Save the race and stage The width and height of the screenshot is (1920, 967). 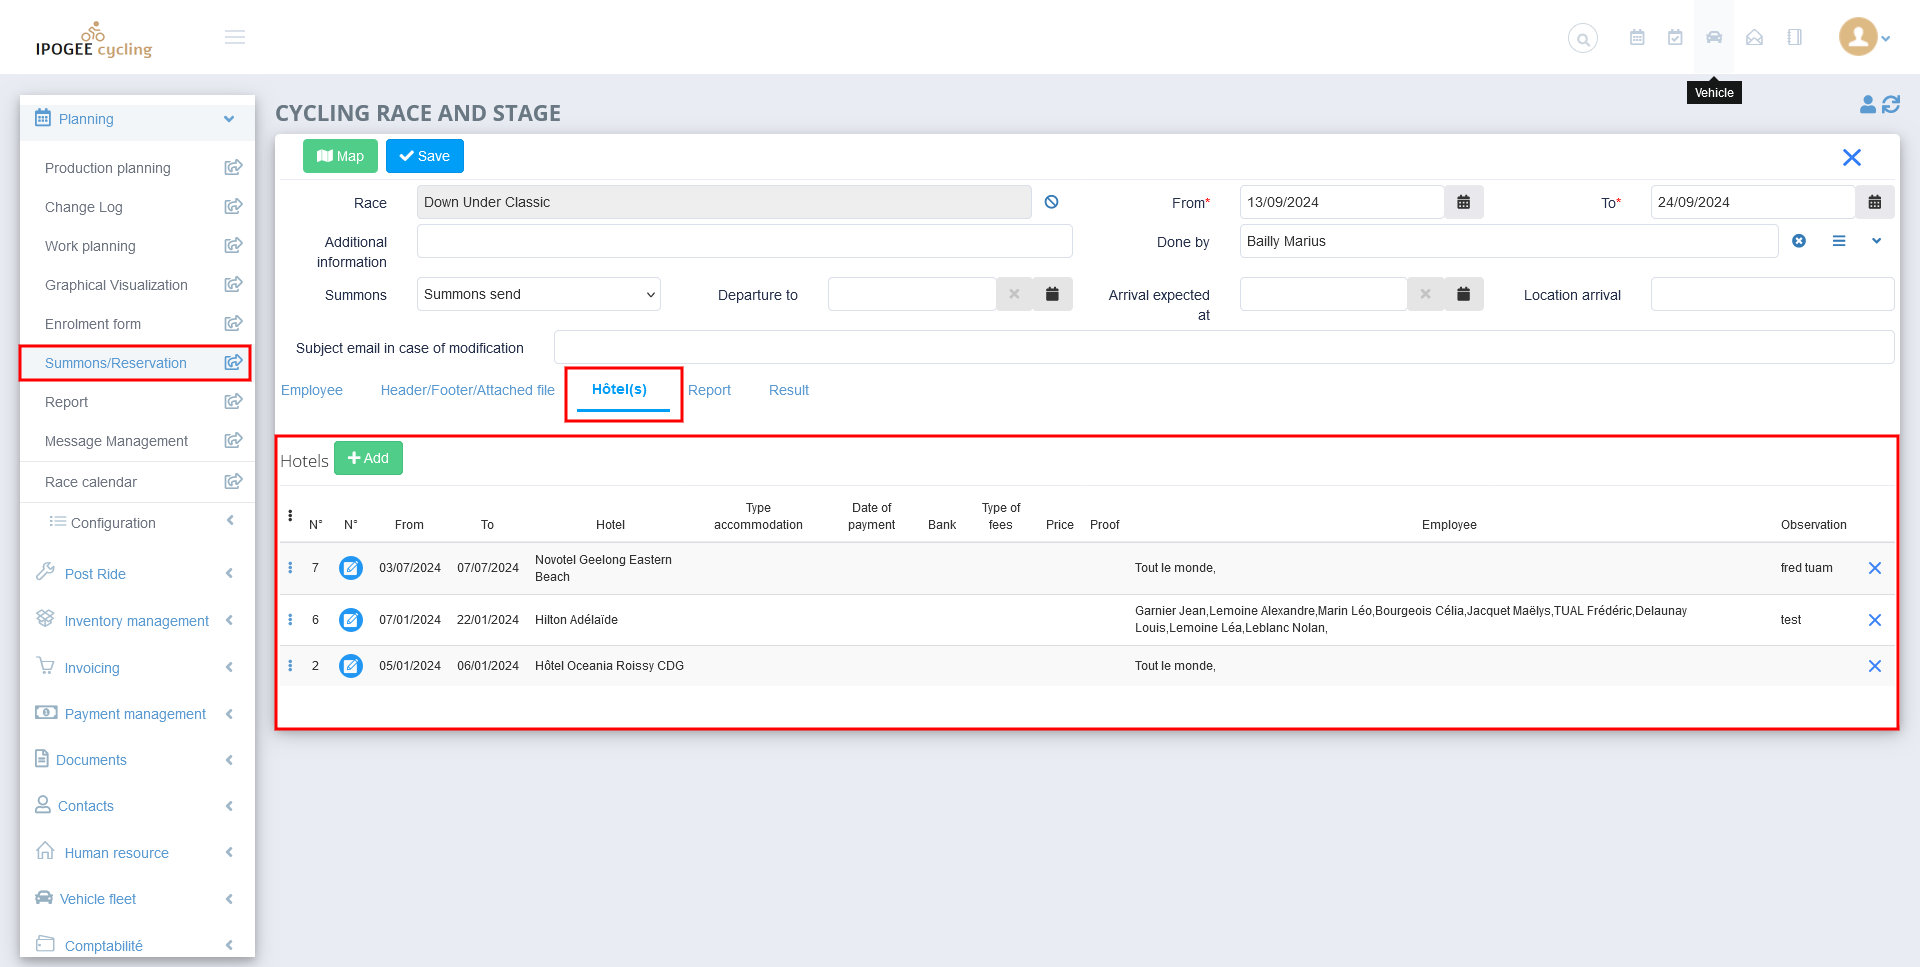(x=425, y=156)
